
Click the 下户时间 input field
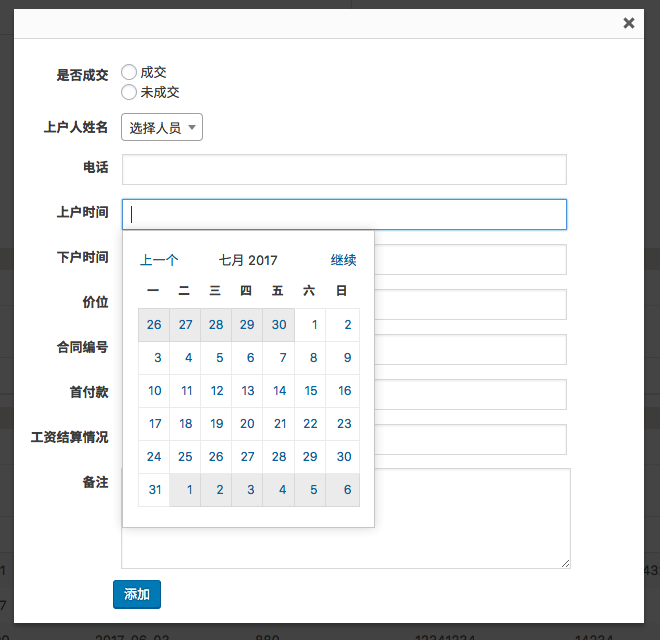tap(470, 260)
